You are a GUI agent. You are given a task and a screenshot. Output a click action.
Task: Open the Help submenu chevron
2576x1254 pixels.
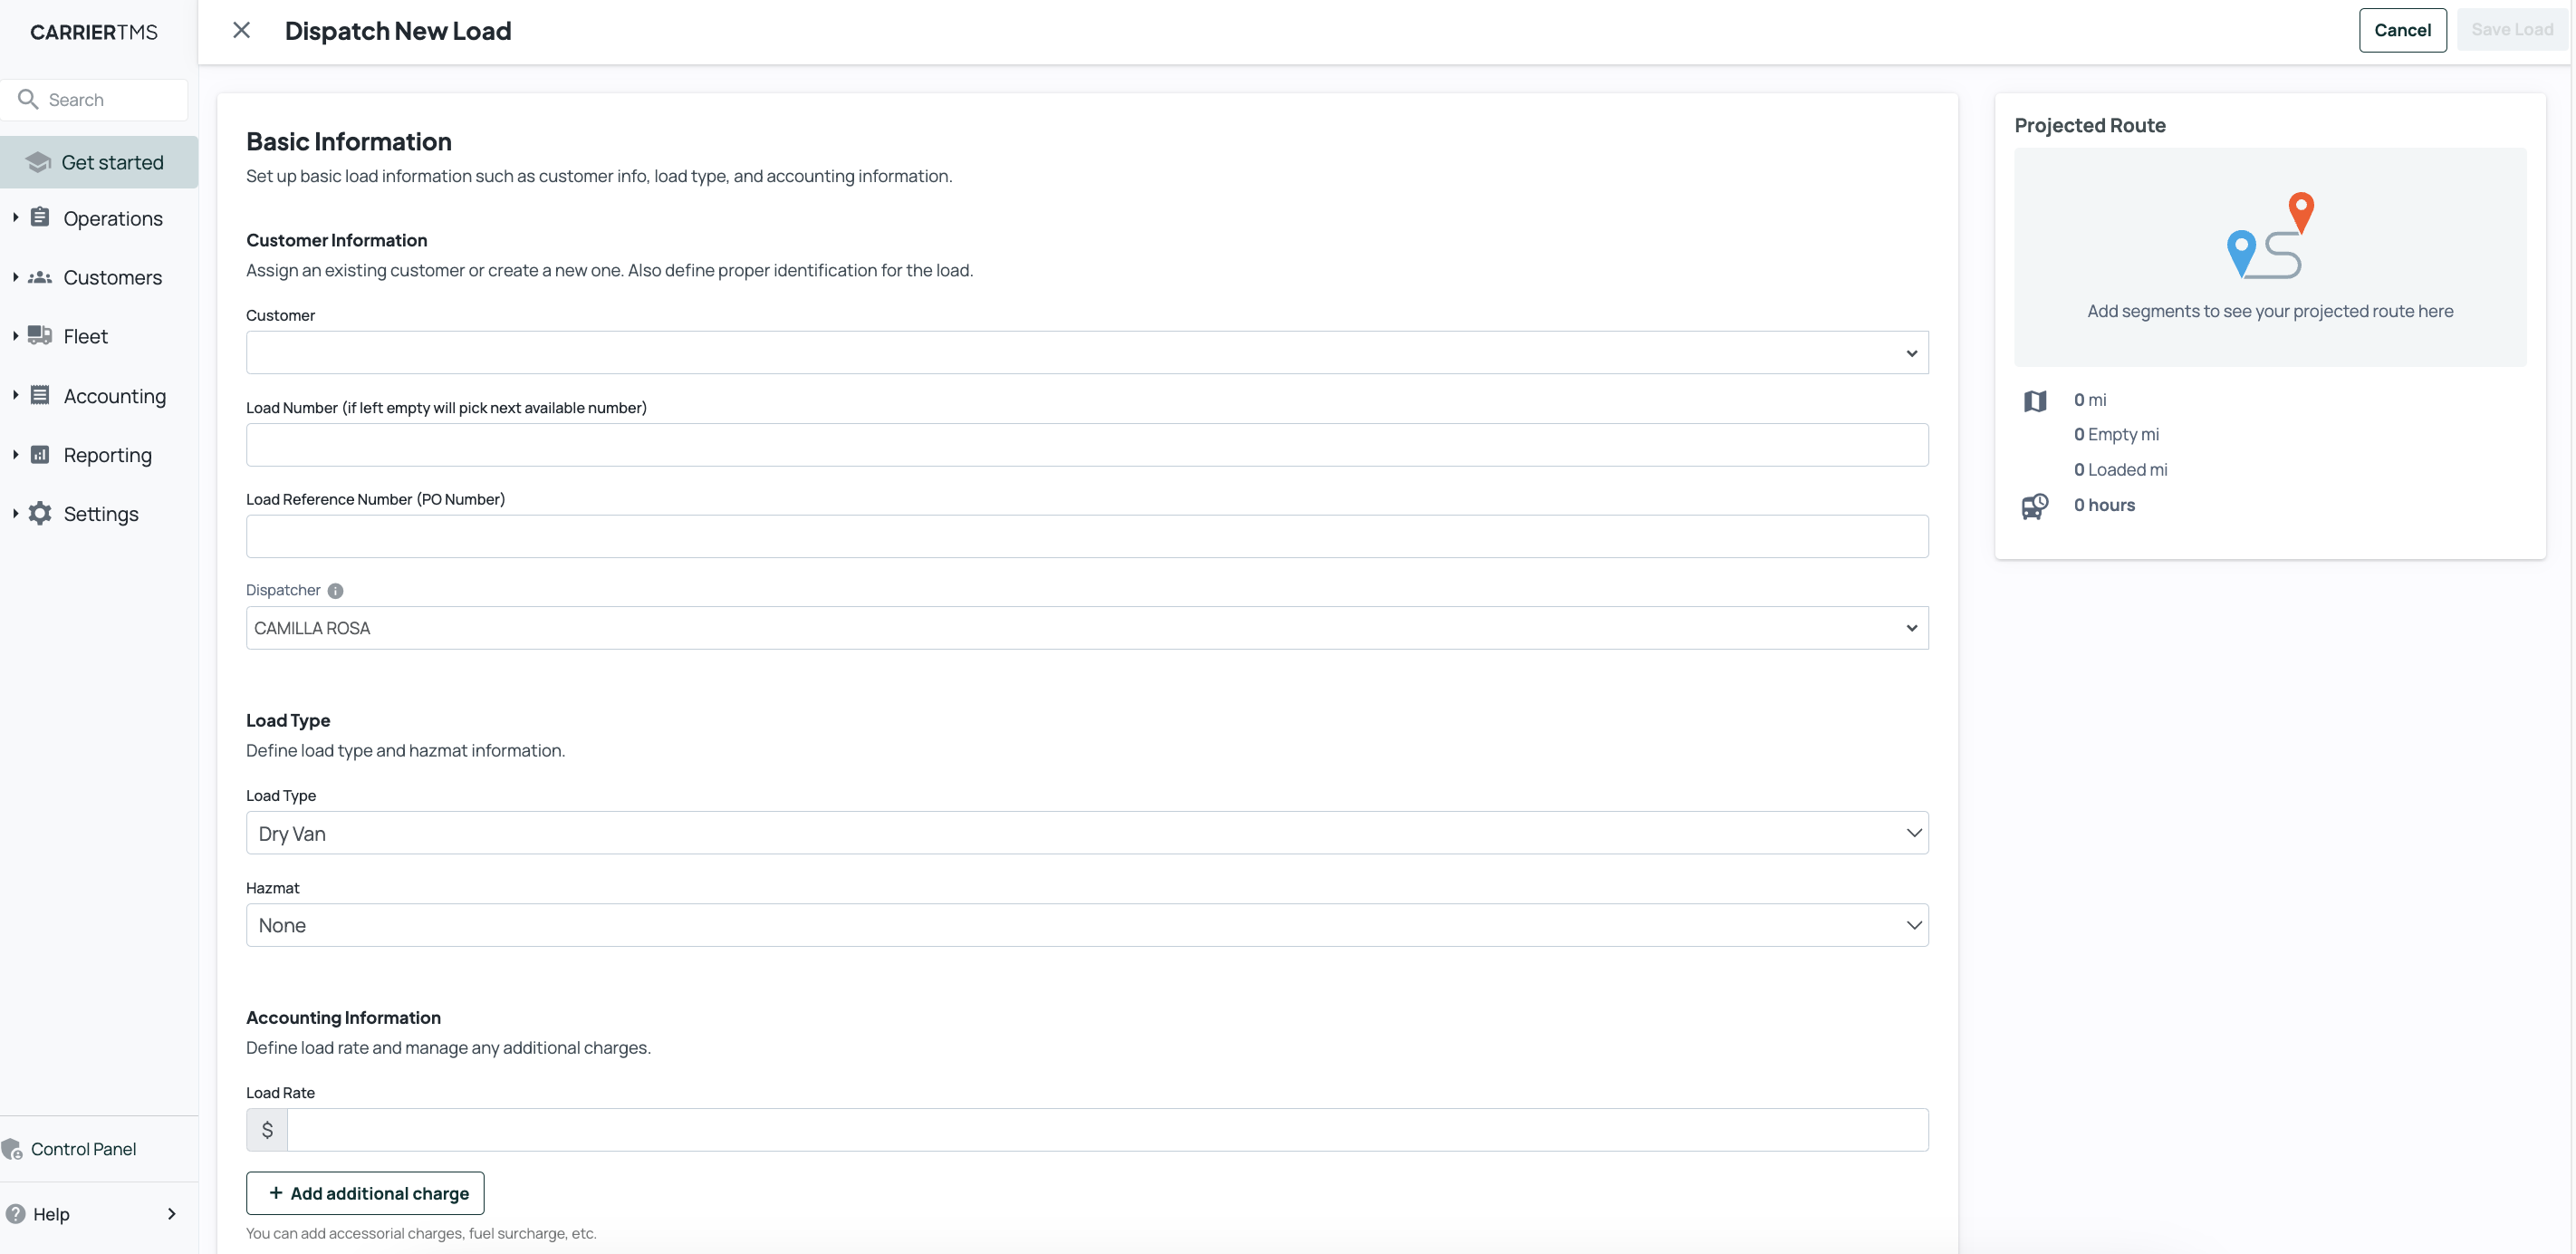pos(172,1214)
